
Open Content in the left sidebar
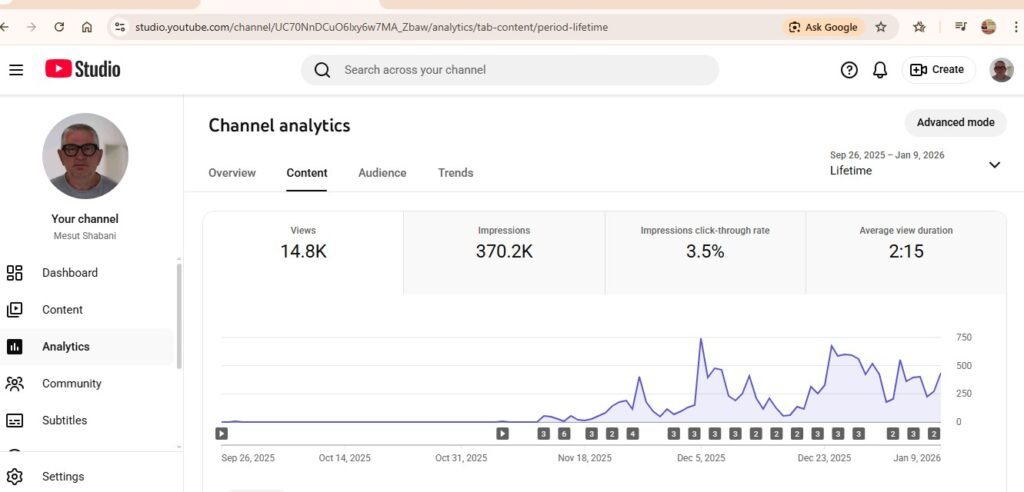coord(62,310)
